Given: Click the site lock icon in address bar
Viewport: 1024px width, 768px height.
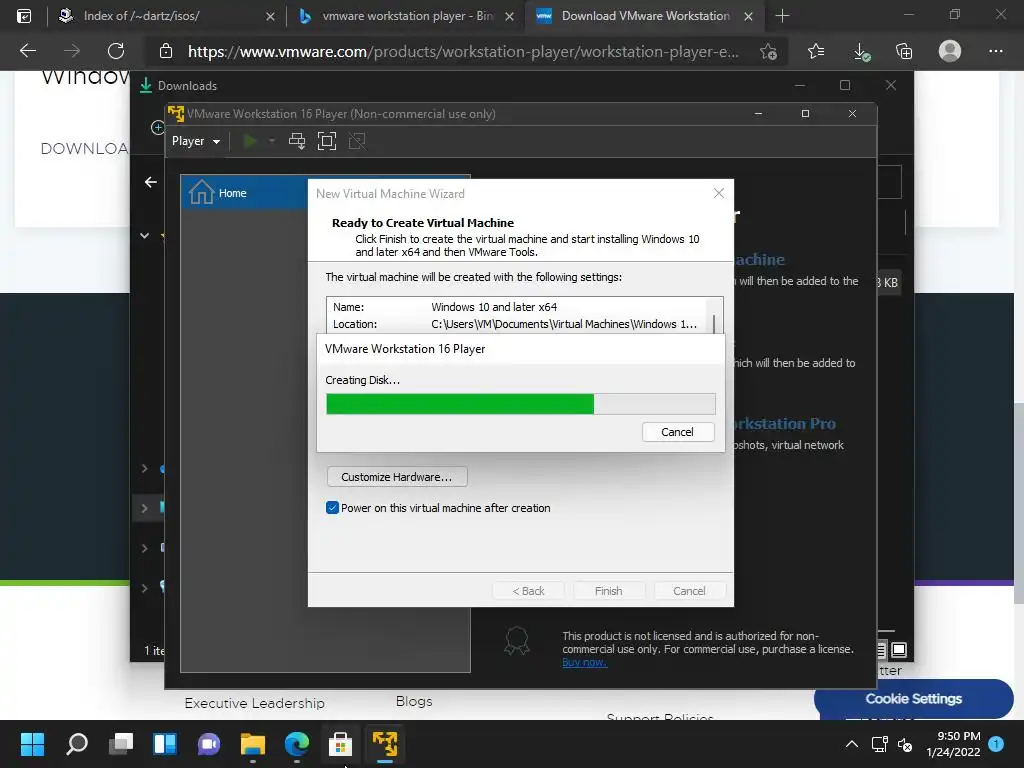Looking at the screenshot, I should tap(166, 51).
